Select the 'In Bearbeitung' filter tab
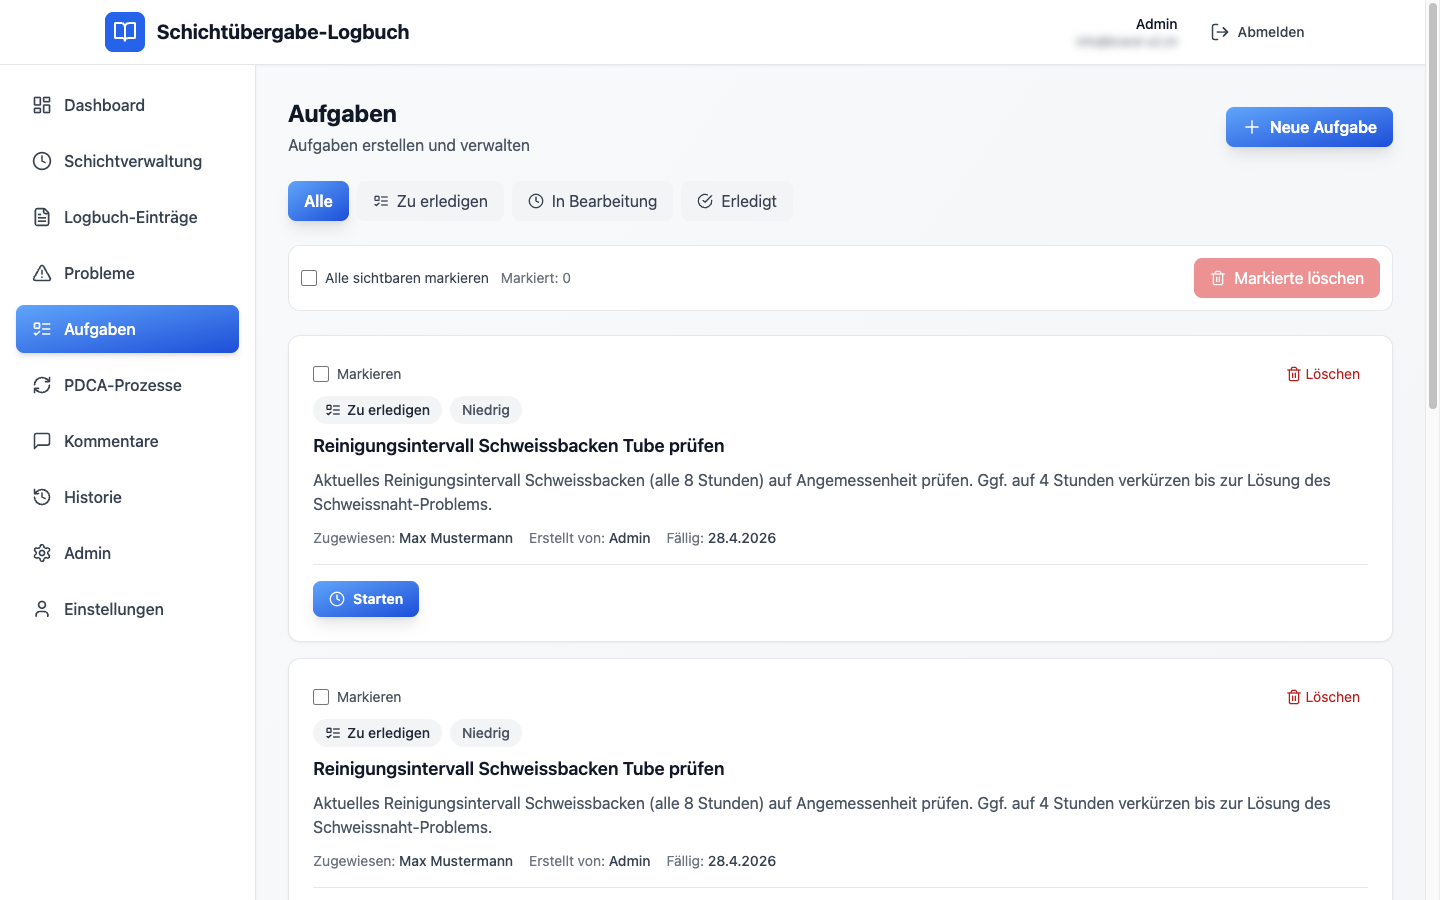 pos(593,201)
